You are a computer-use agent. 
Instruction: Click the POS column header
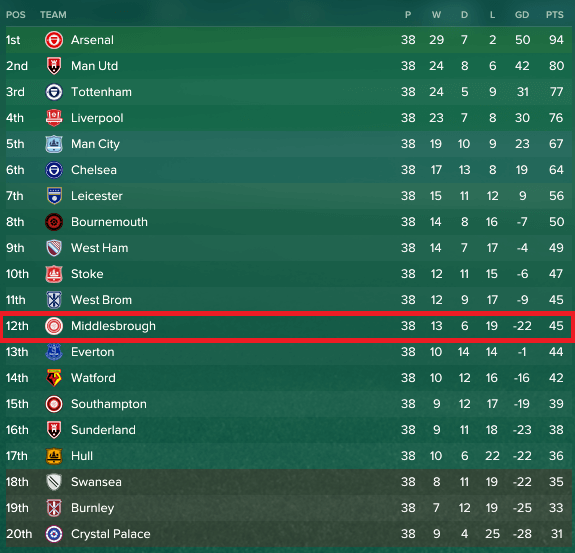pyautogui.click(x=16, y=15)
